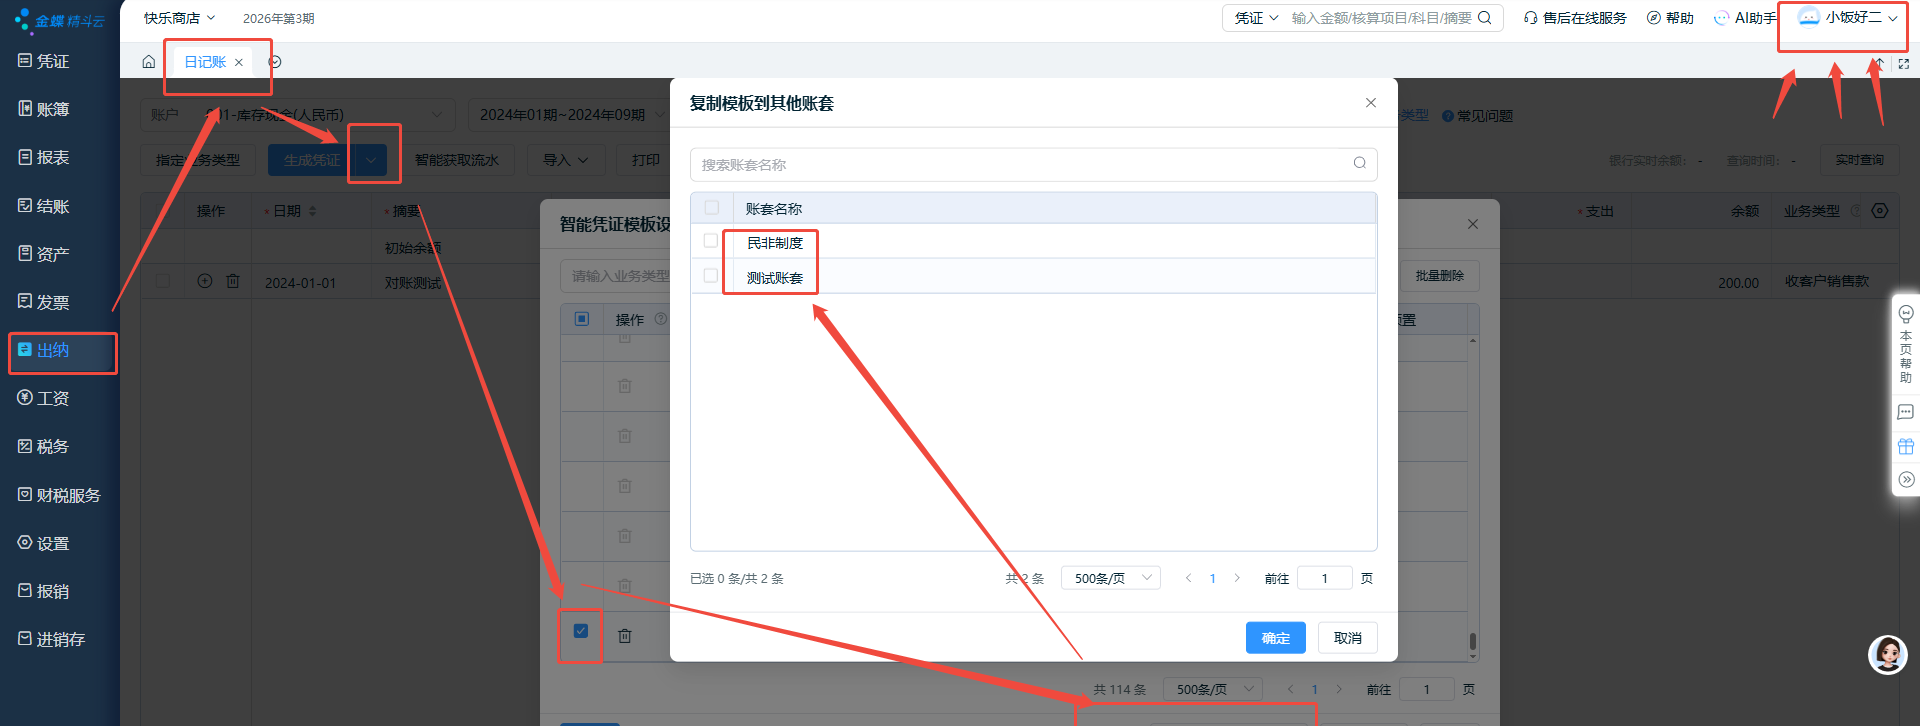The height and width of the screenshot is (726, 1920).
Task: Open 财税服务 from the sidebar
Action: click(60, 495)
